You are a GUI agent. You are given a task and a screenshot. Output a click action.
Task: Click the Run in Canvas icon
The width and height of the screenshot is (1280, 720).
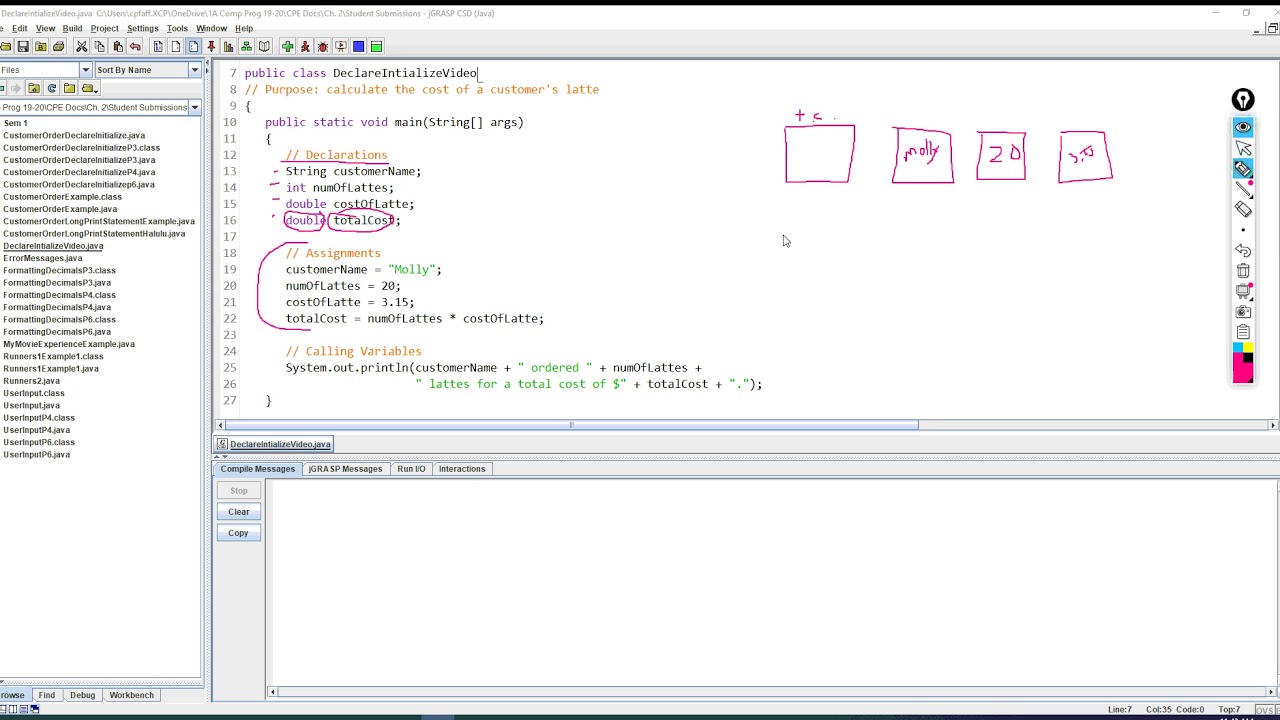click(x=340, y=47)
